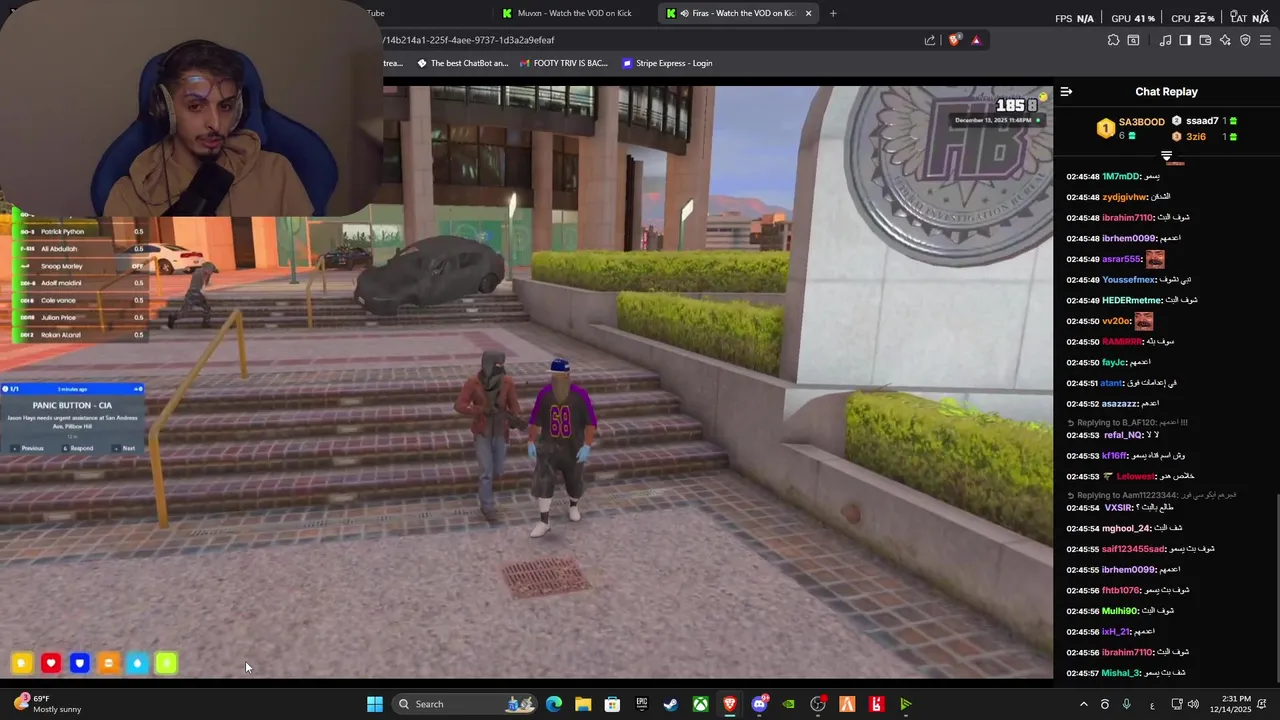Click username RAMIRRR in chat

coord(1122,342)
